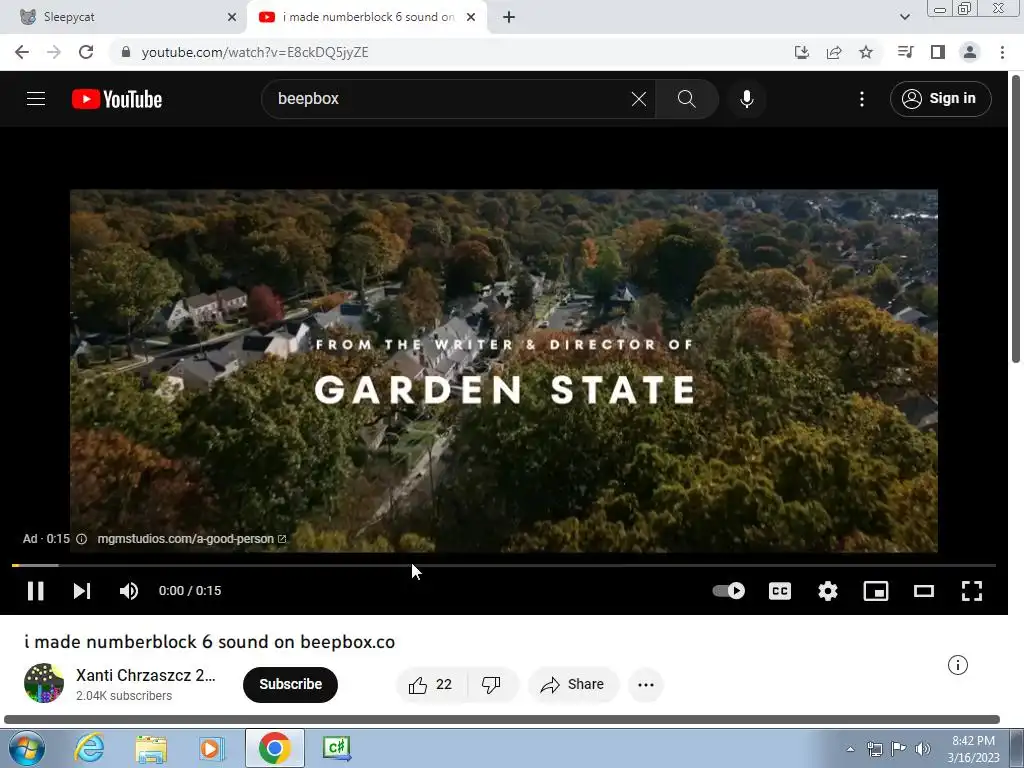Click the horizontal scrollbar at bottom
Image resolution: width=1024 pixels, height=768 pixels.
(502, 720)
